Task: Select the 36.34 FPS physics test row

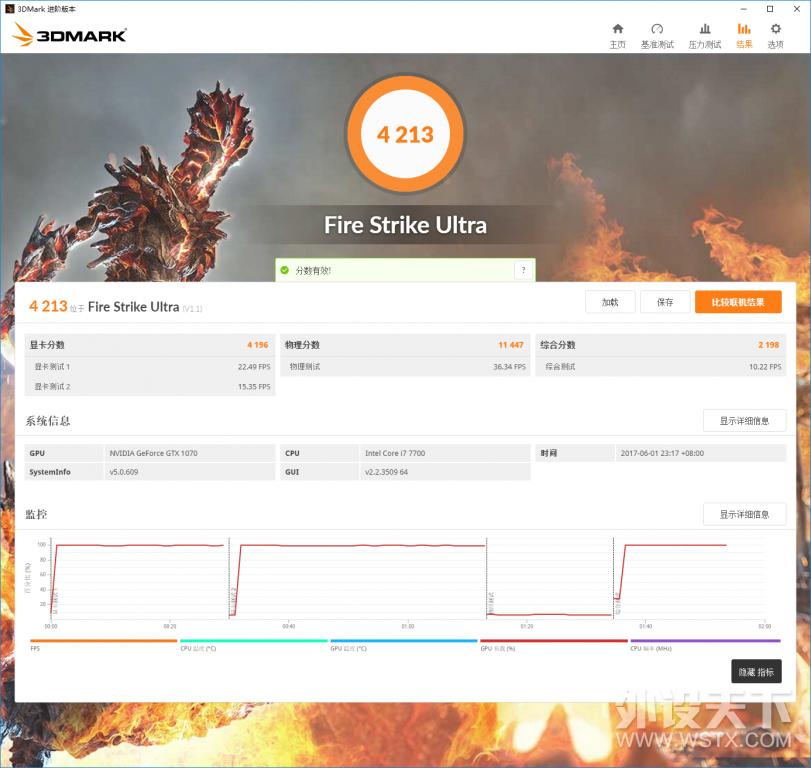Action: point(405,367)
